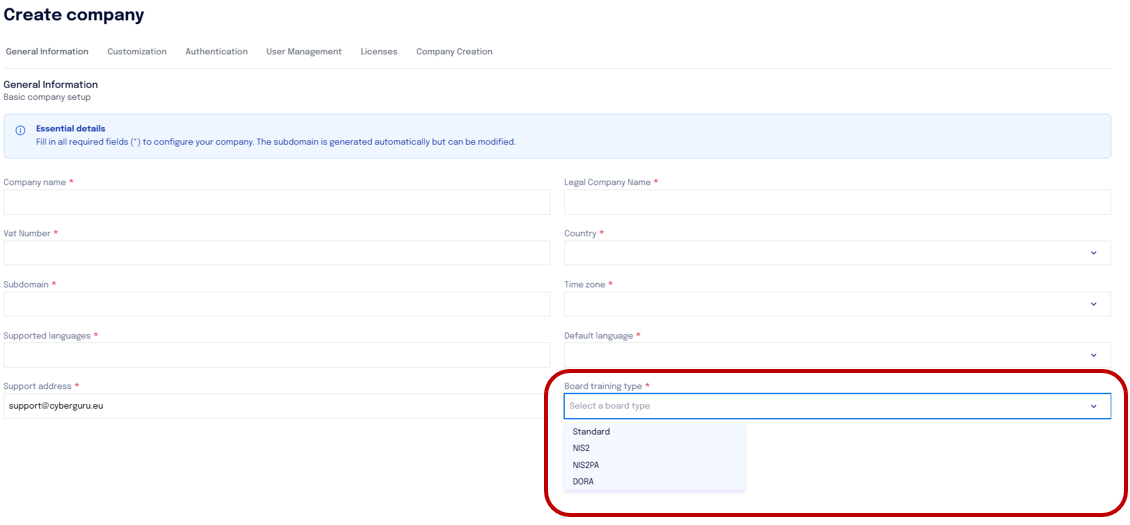Select the NIS2 board type option
The image size is (1130, 525).
pyautogui.click(x=654, y=448)
